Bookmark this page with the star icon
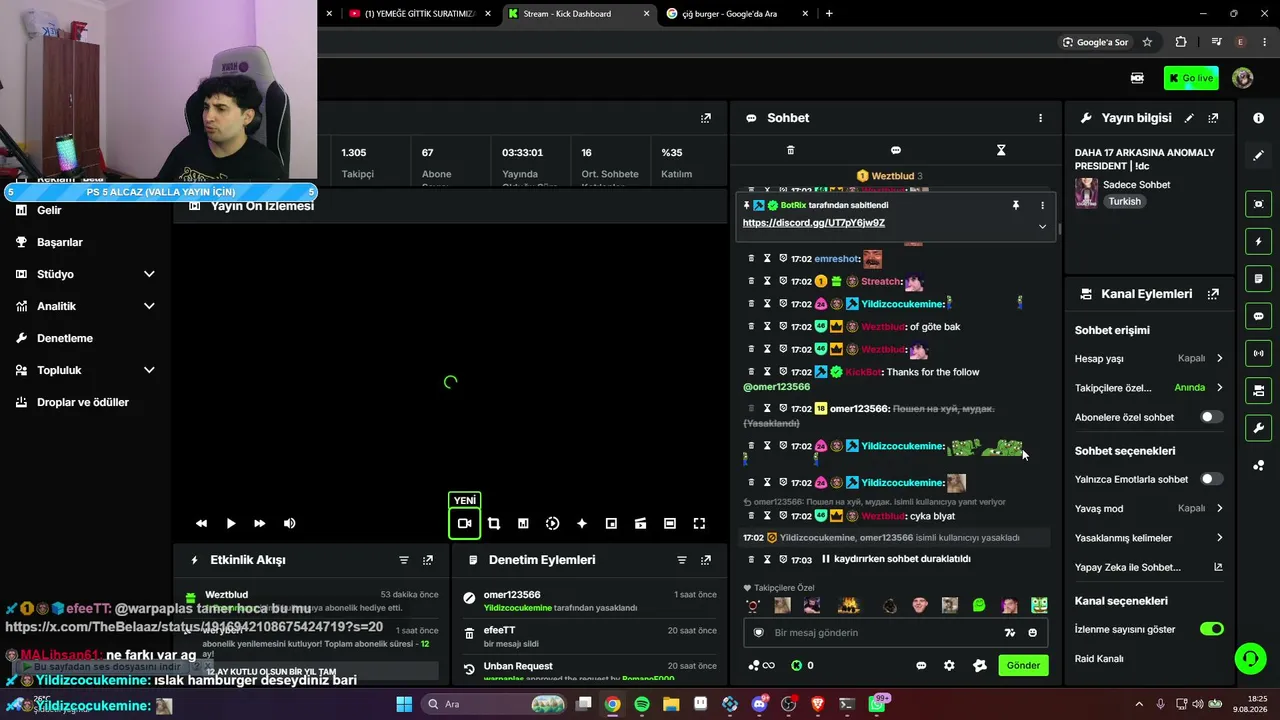The width and height of the screenshot is (1280, 720). pos(1147,42)
